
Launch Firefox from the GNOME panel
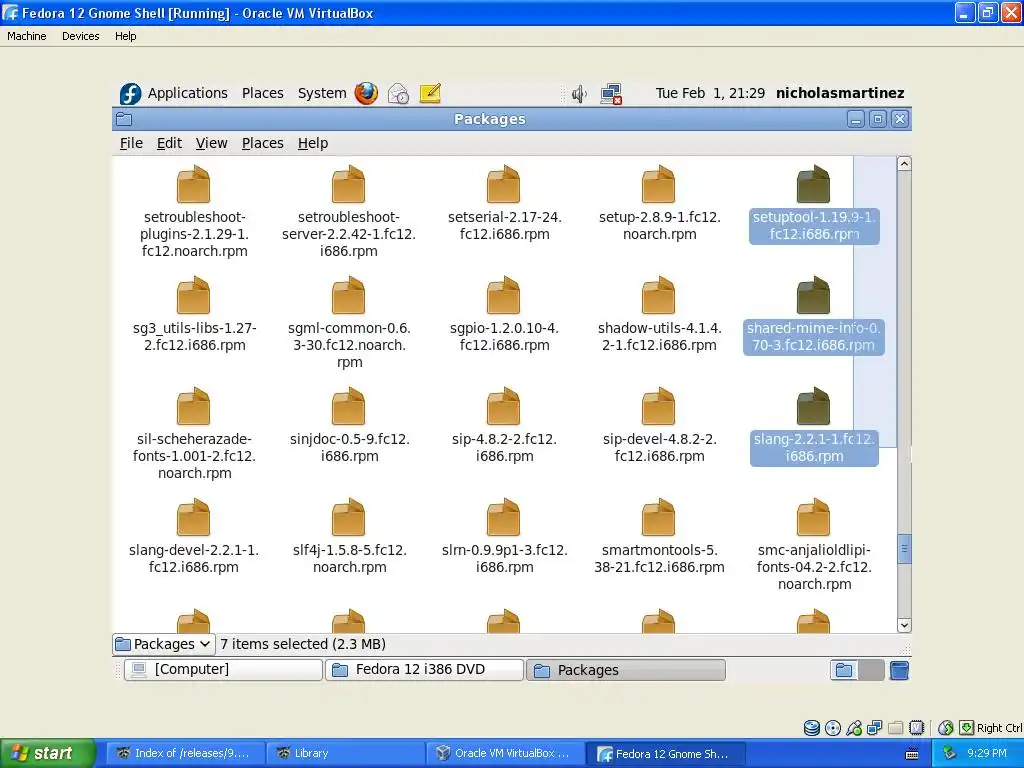pos(366,93)
